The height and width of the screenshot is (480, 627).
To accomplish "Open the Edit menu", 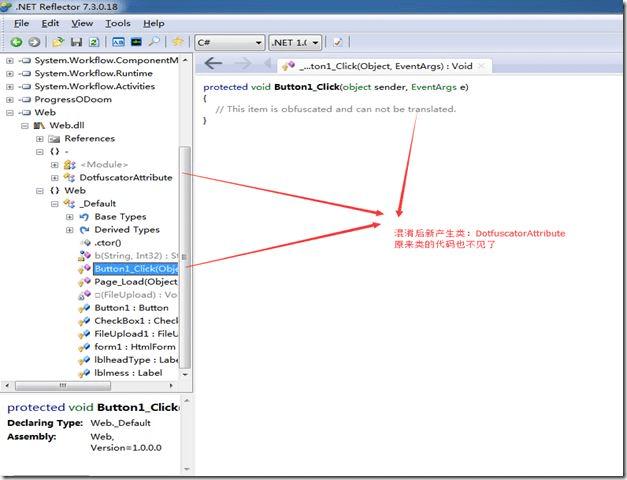I will pyautogui.click(x=50, y=24).
